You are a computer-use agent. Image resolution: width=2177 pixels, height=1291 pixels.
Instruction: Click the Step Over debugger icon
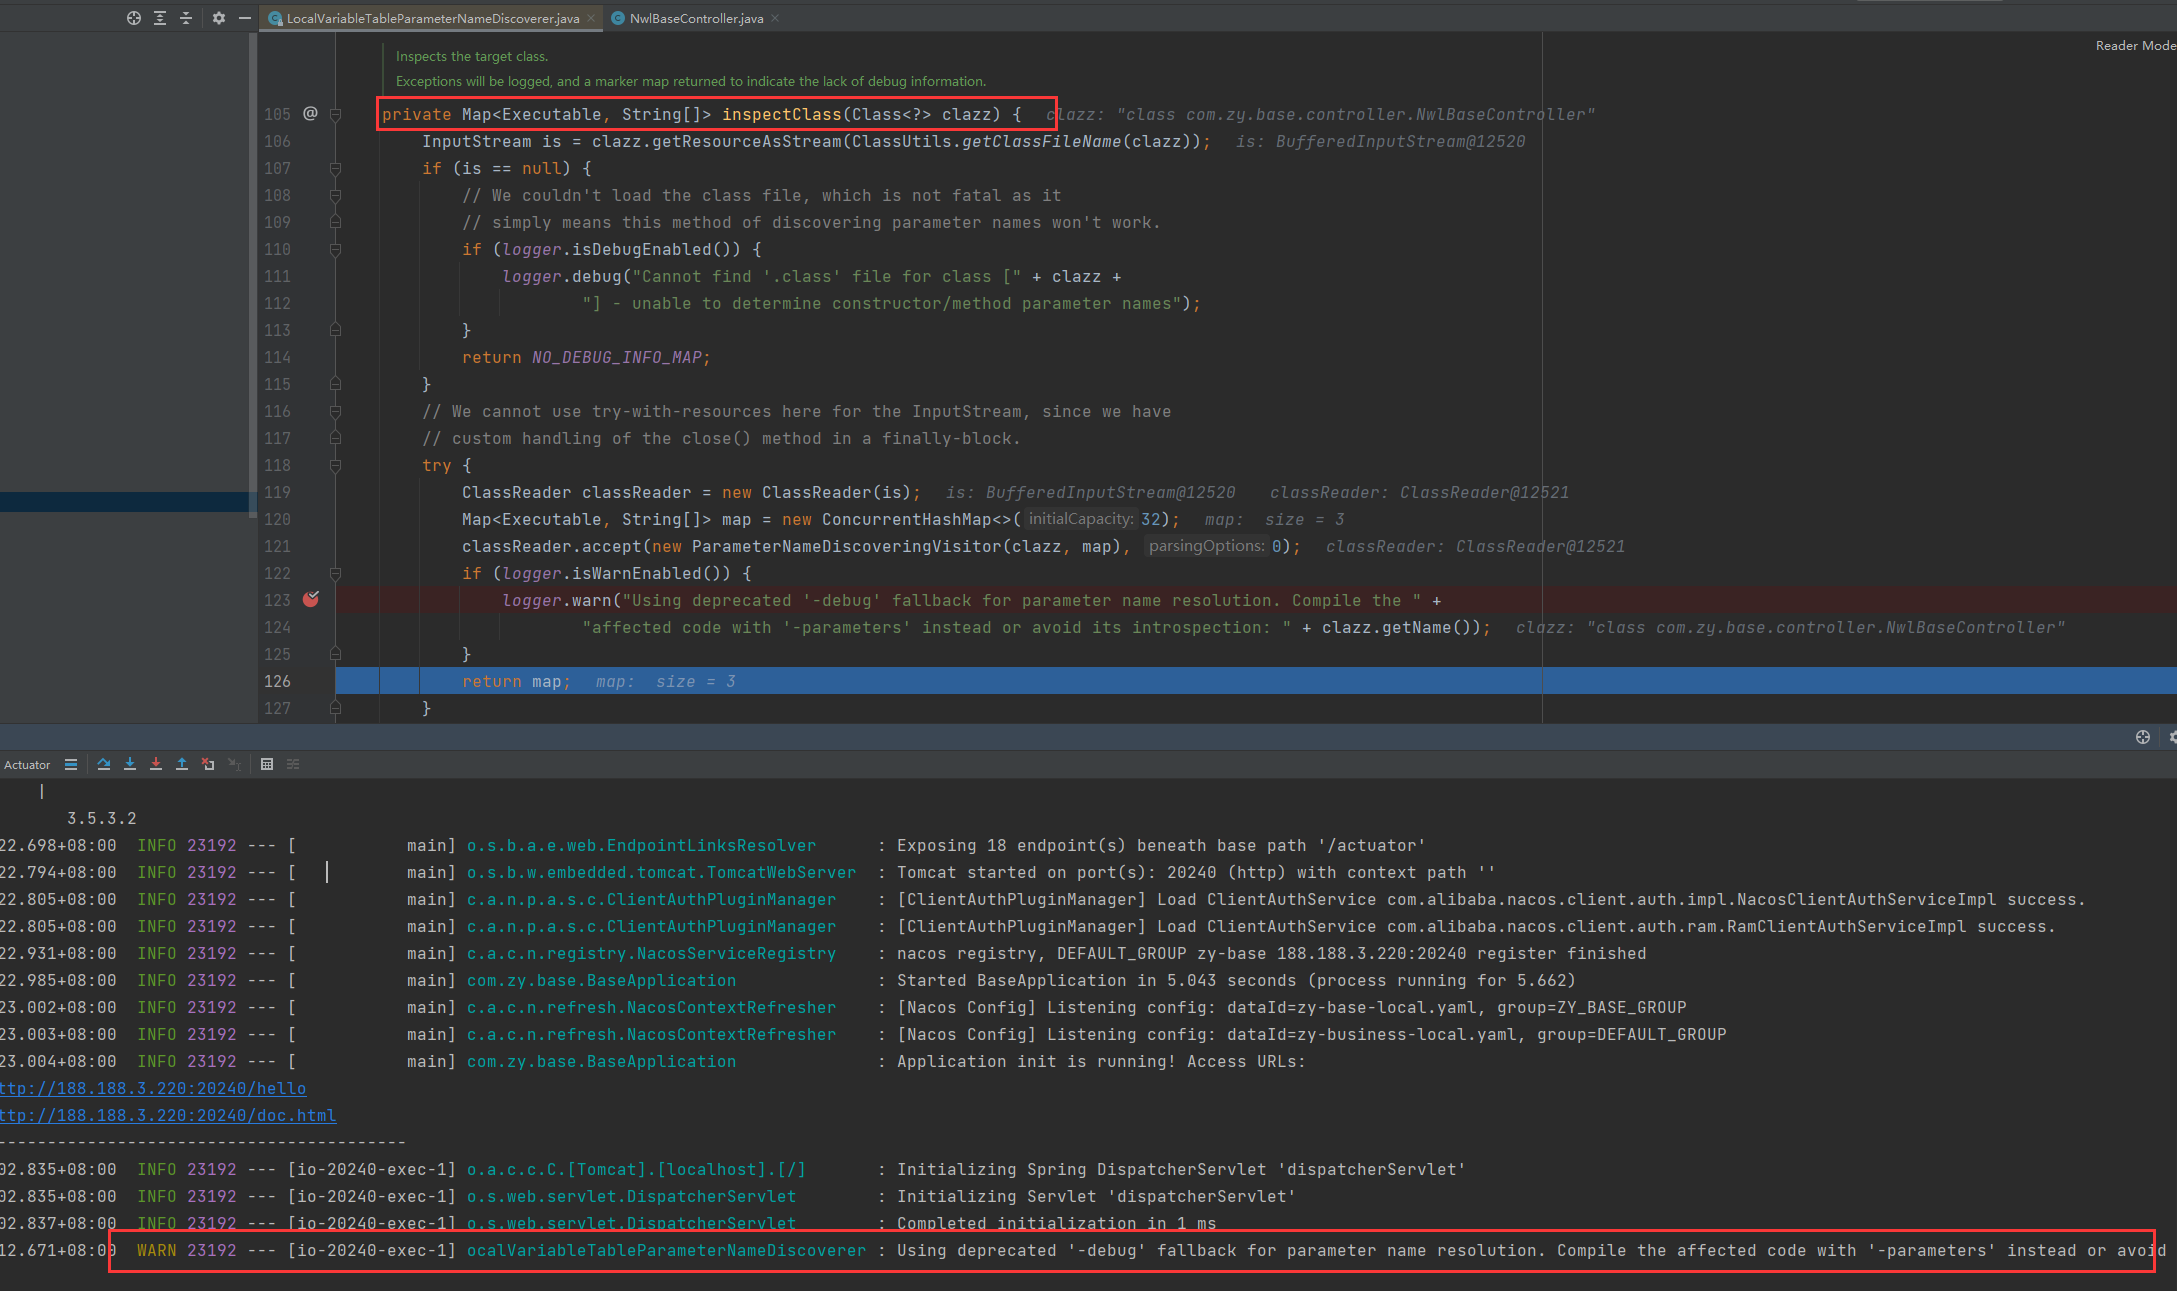tap(104, 764)
